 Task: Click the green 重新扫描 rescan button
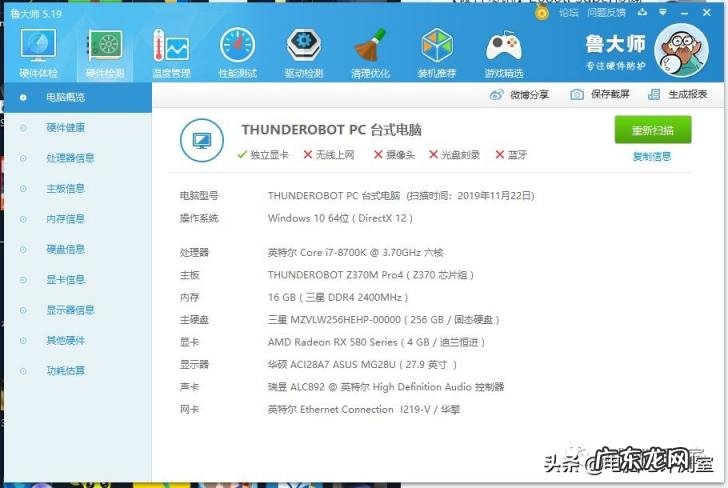coord(653,130)
